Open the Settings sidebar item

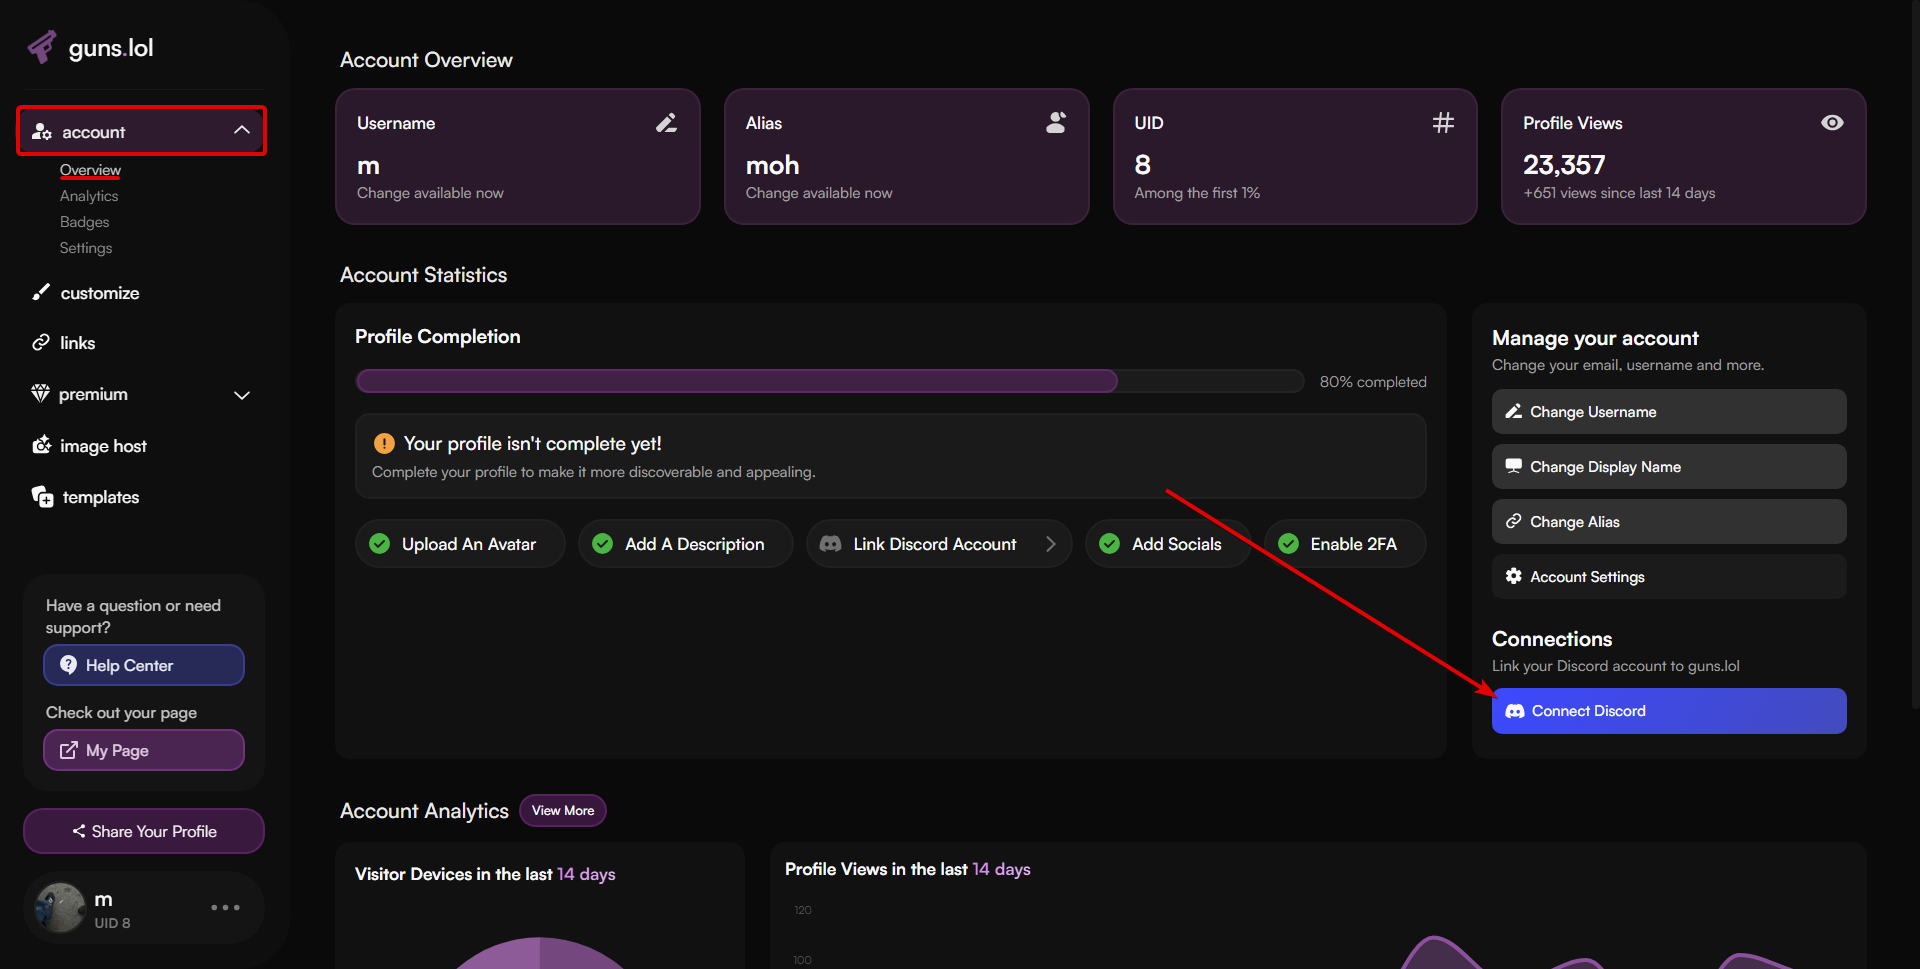86,248
